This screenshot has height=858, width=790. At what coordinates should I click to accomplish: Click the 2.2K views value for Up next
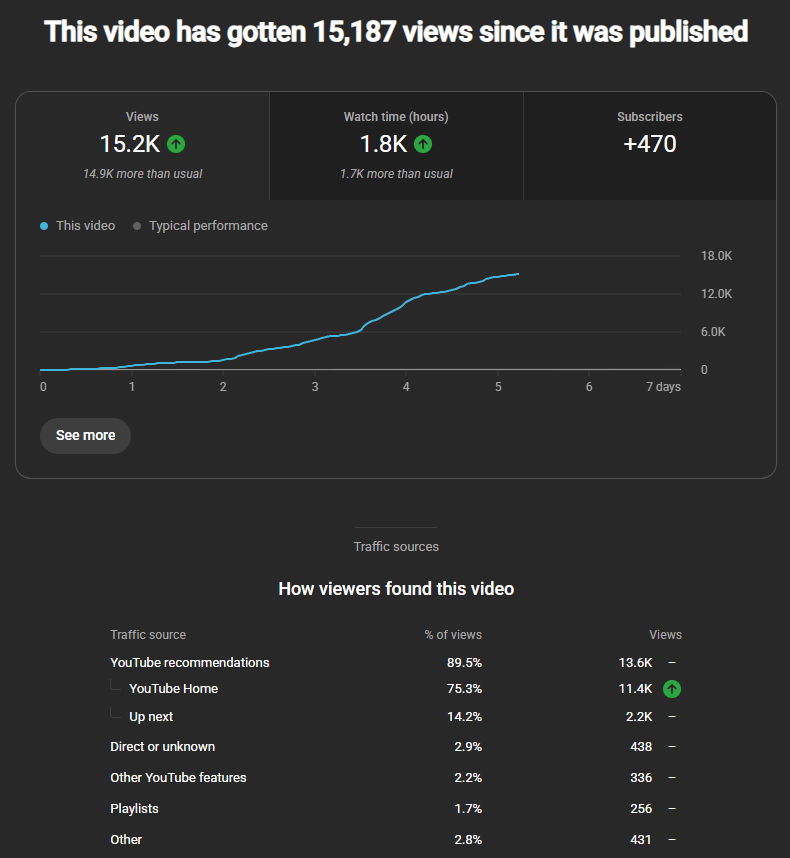pos(639,717)
